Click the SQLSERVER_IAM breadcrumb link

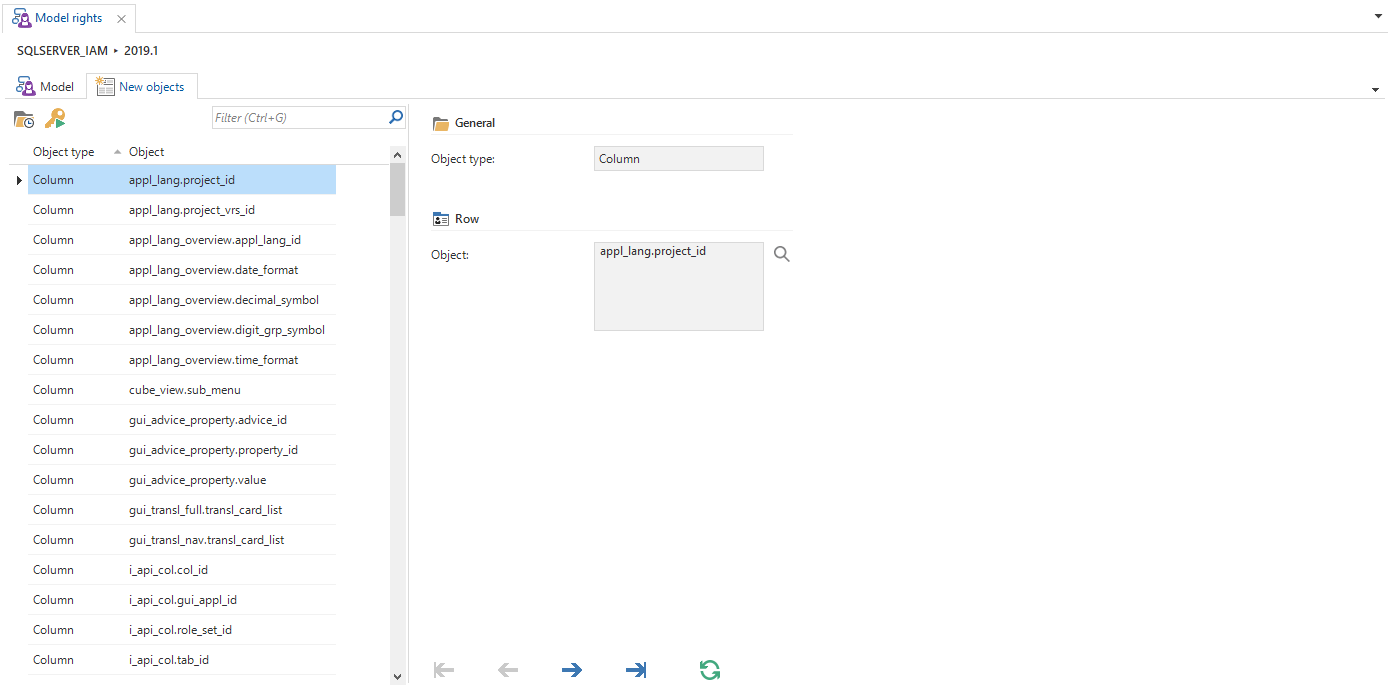point(62,50)
